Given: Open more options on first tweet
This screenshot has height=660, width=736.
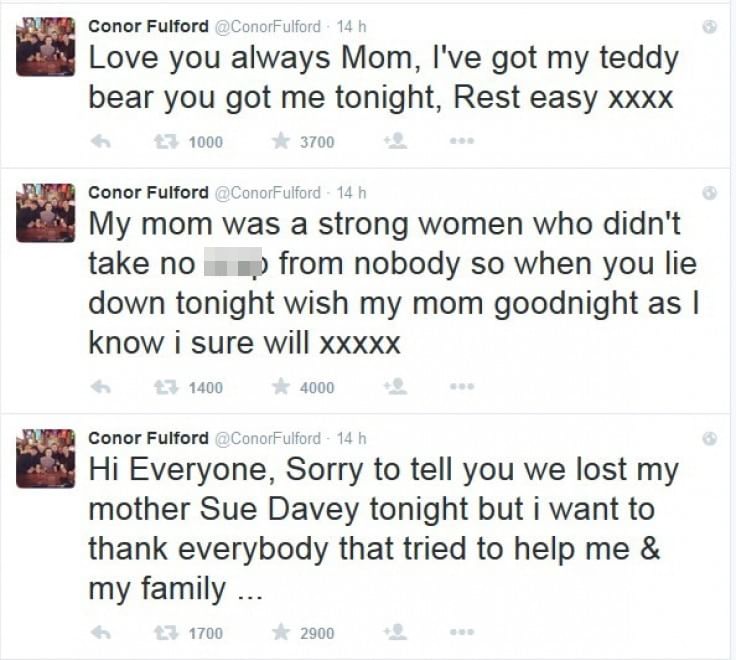Looking at the screenshot, I should pos(462,141).
